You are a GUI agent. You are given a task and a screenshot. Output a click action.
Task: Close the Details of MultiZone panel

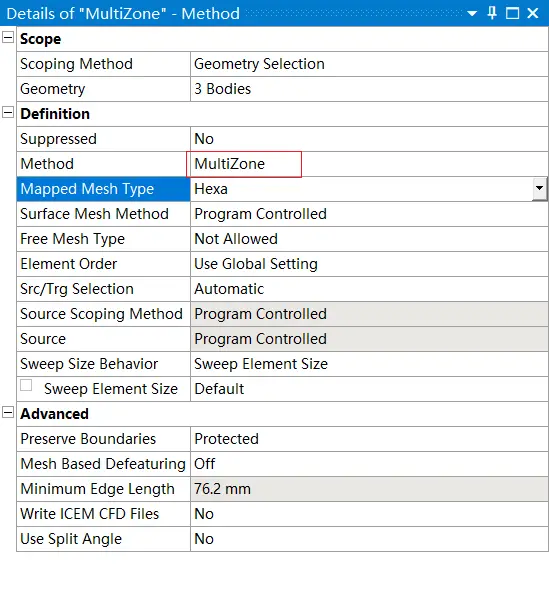click(533, 13)
